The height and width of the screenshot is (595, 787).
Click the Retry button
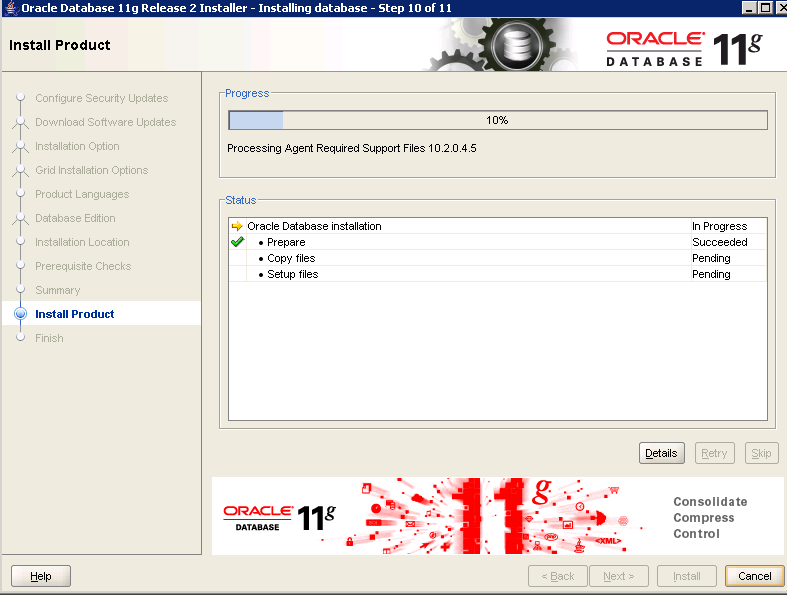pos(714,453)
